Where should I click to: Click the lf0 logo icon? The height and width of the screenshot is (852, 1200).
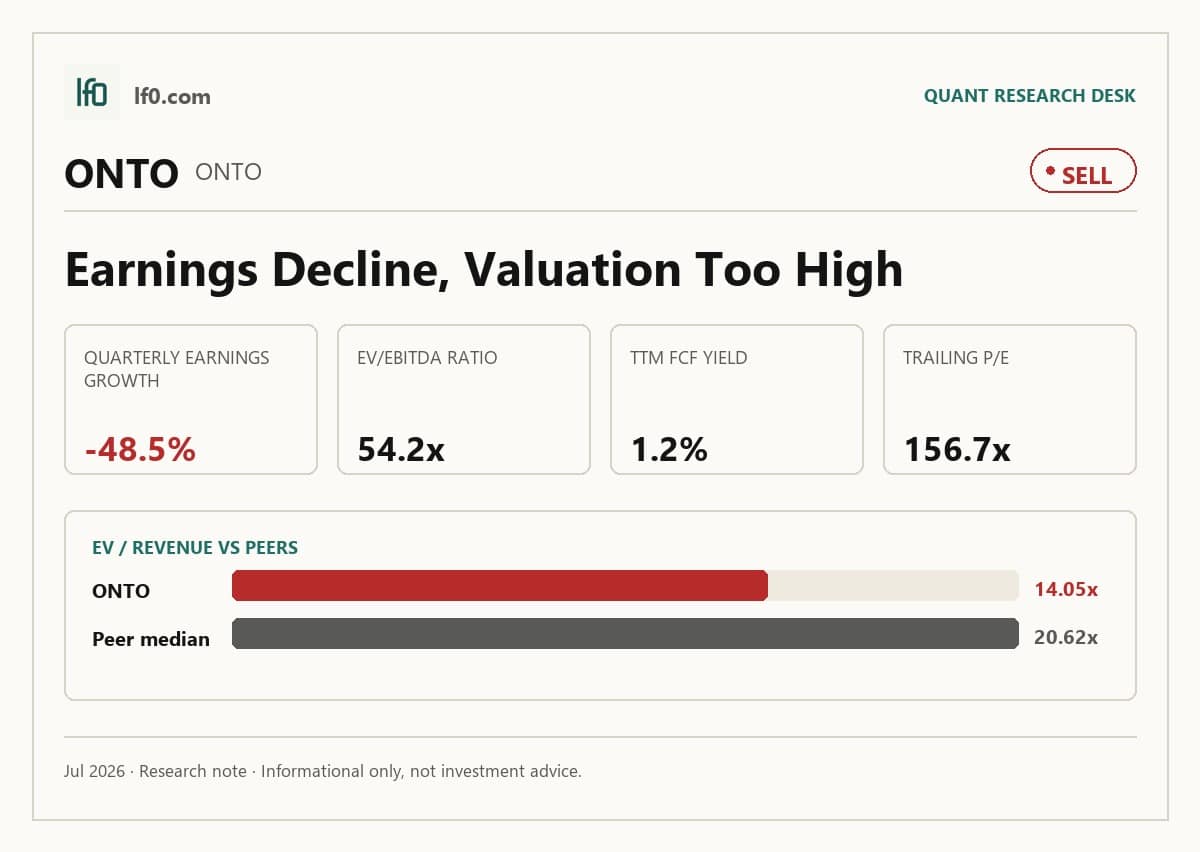point(92,92)
